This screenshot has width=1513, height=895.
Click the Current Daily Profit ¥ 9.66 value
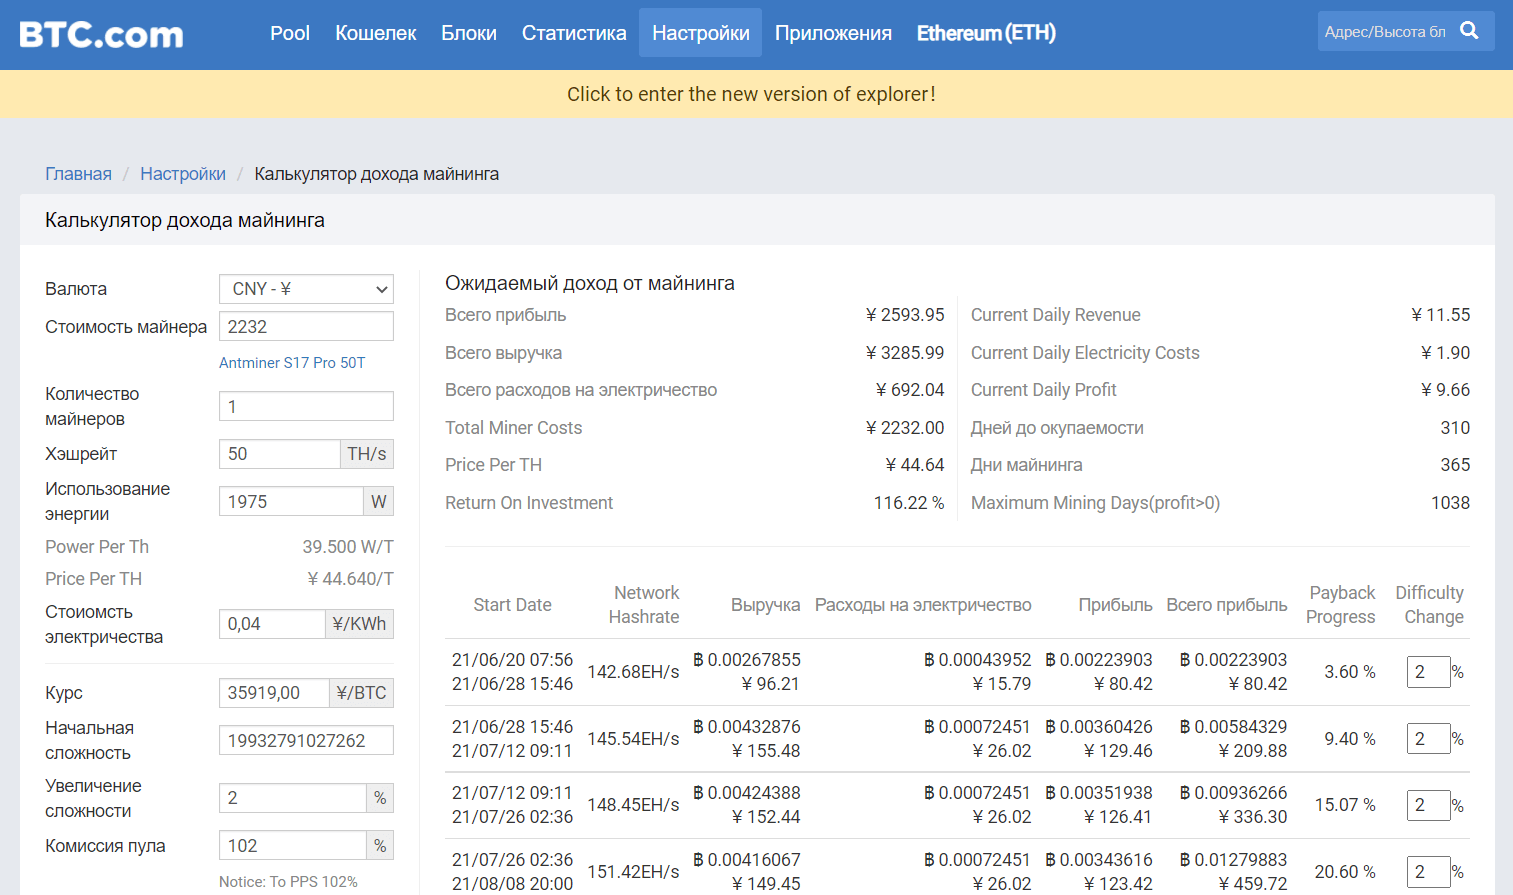1445,390
